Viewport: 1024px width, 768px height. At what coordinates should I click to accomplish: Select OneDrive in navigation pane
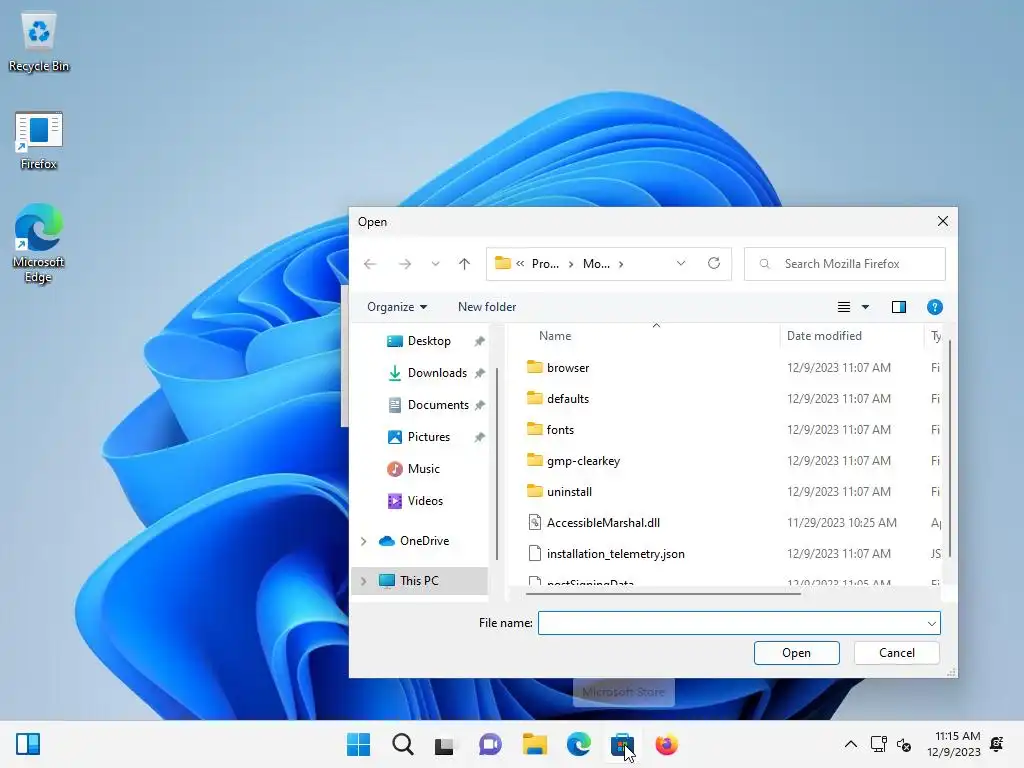(424, 541)
